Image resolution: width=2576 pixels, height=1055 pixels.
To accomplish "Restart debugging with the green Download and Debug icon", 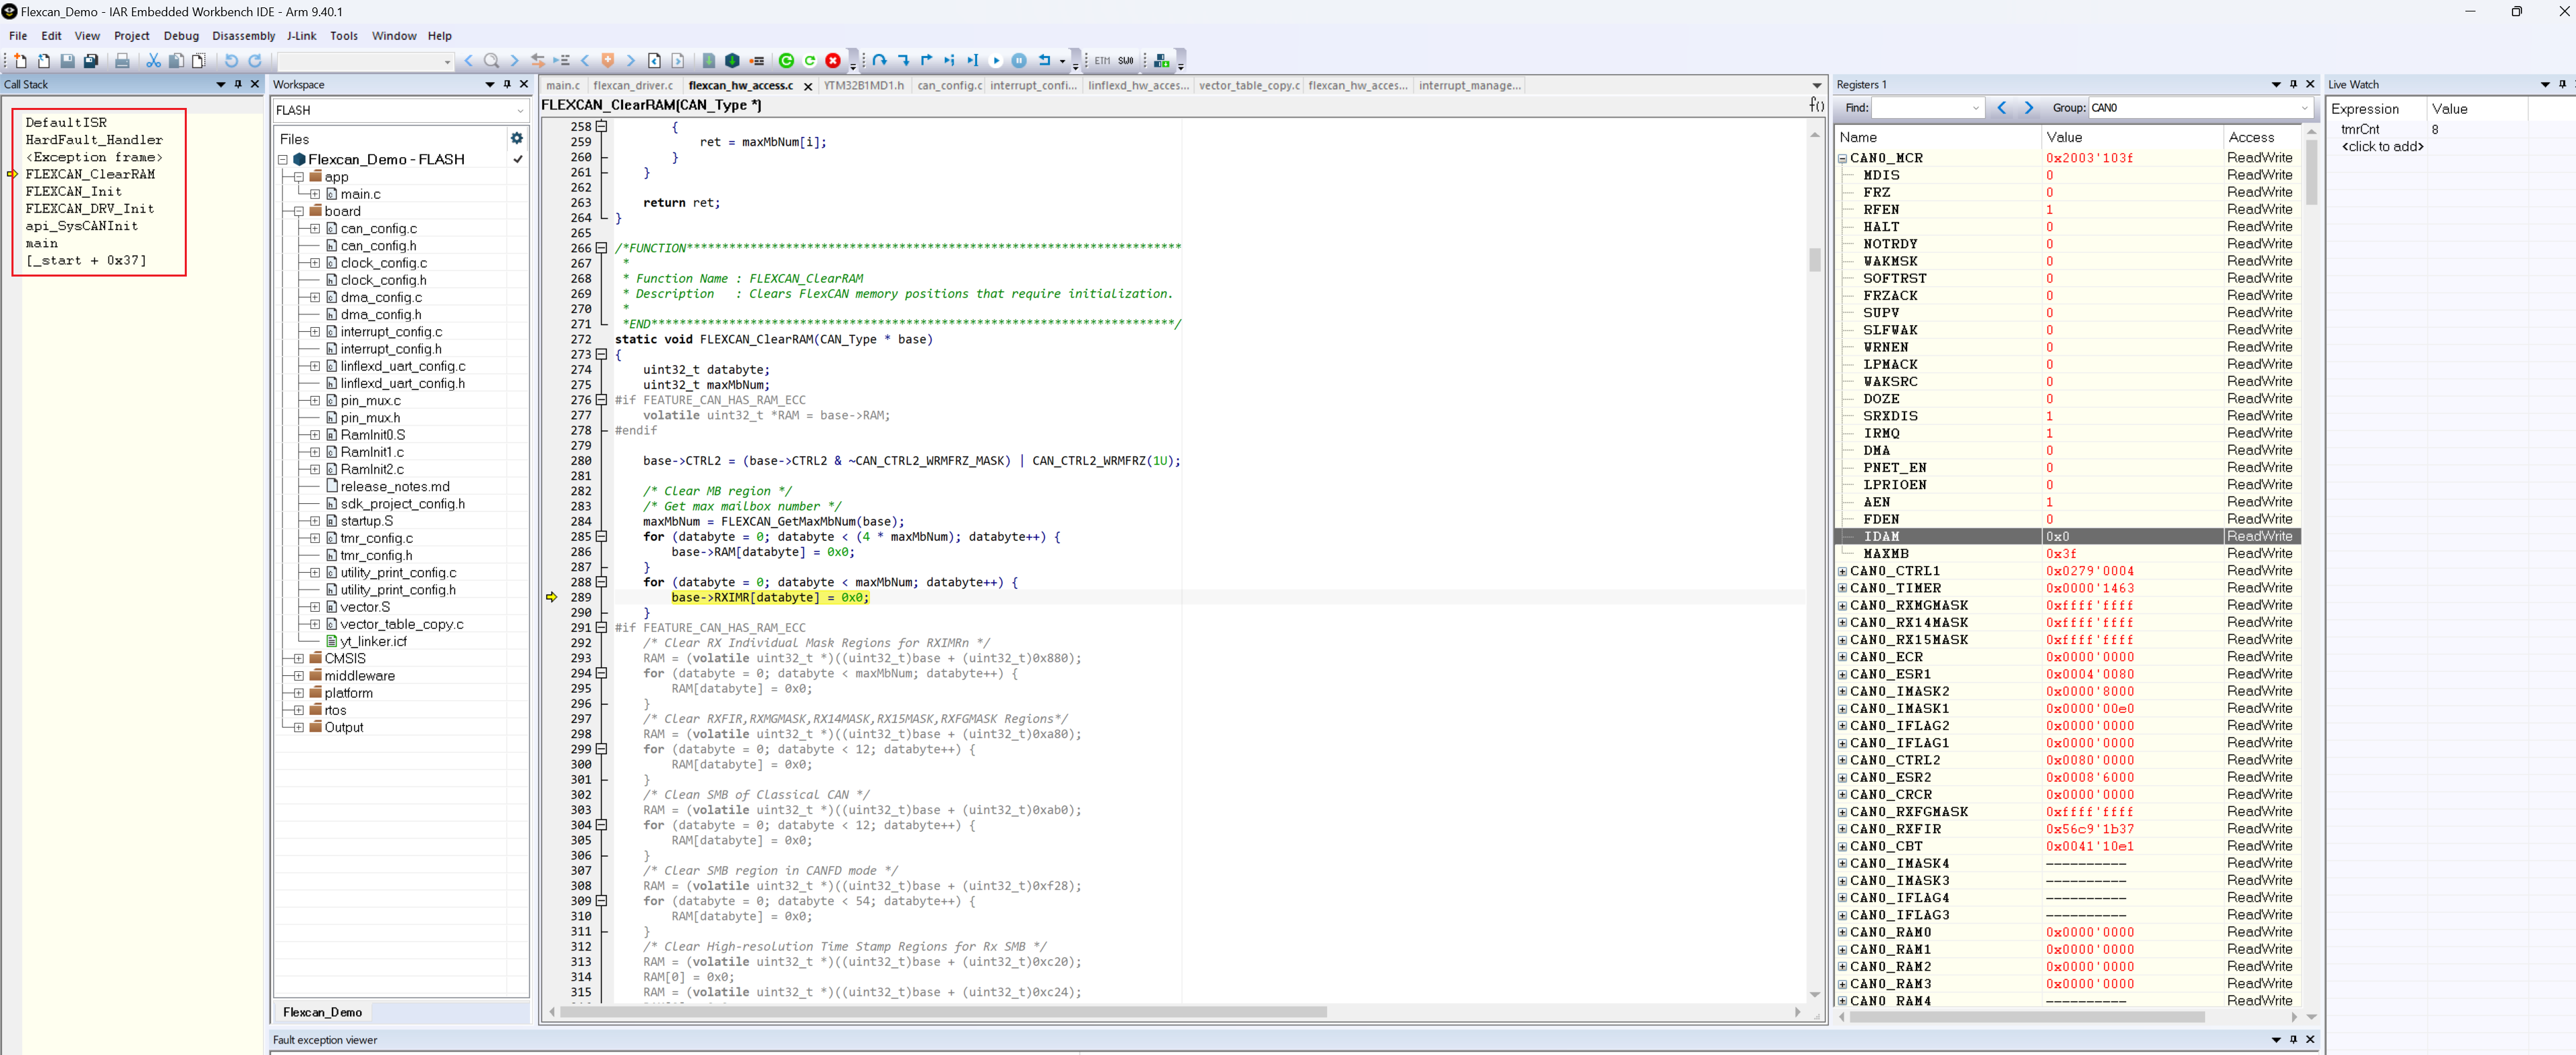I will (786, 61).
